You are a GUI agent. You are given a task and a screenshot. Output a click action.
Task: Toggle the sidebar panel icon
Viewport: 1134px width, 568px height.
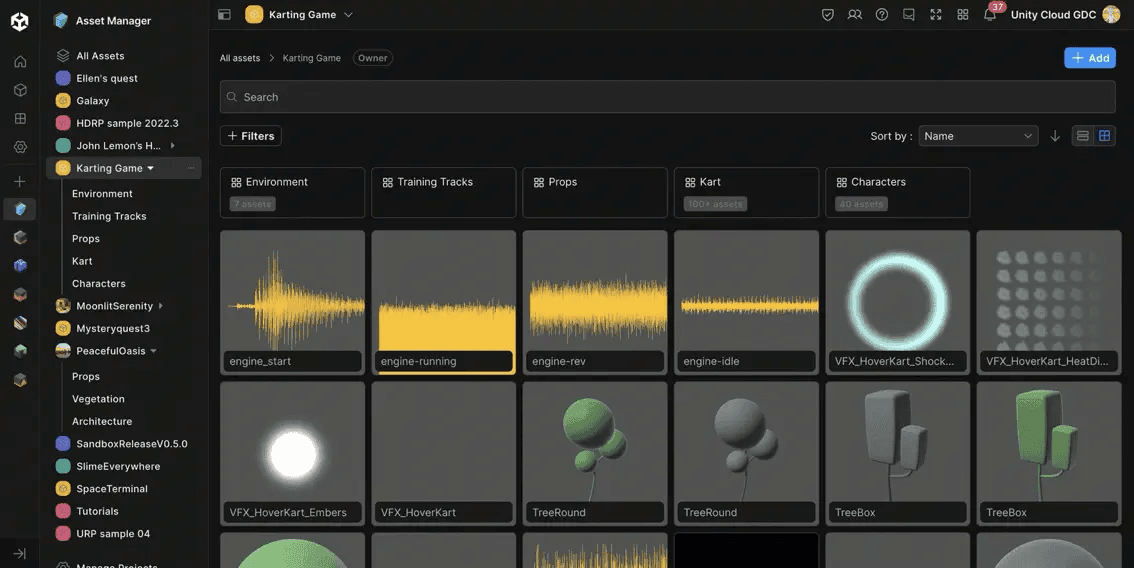[x=224, y=14]
